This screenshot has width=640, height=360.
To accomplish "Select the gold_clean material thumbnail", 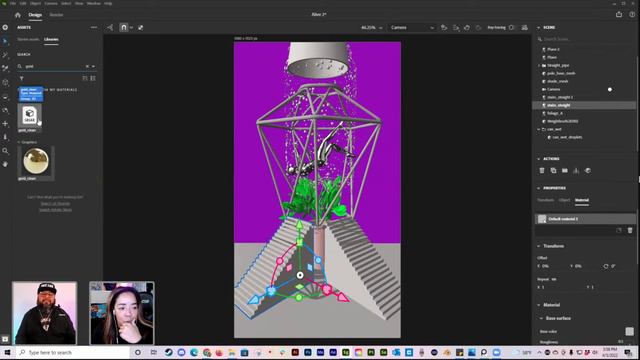I will coord(29,116).
